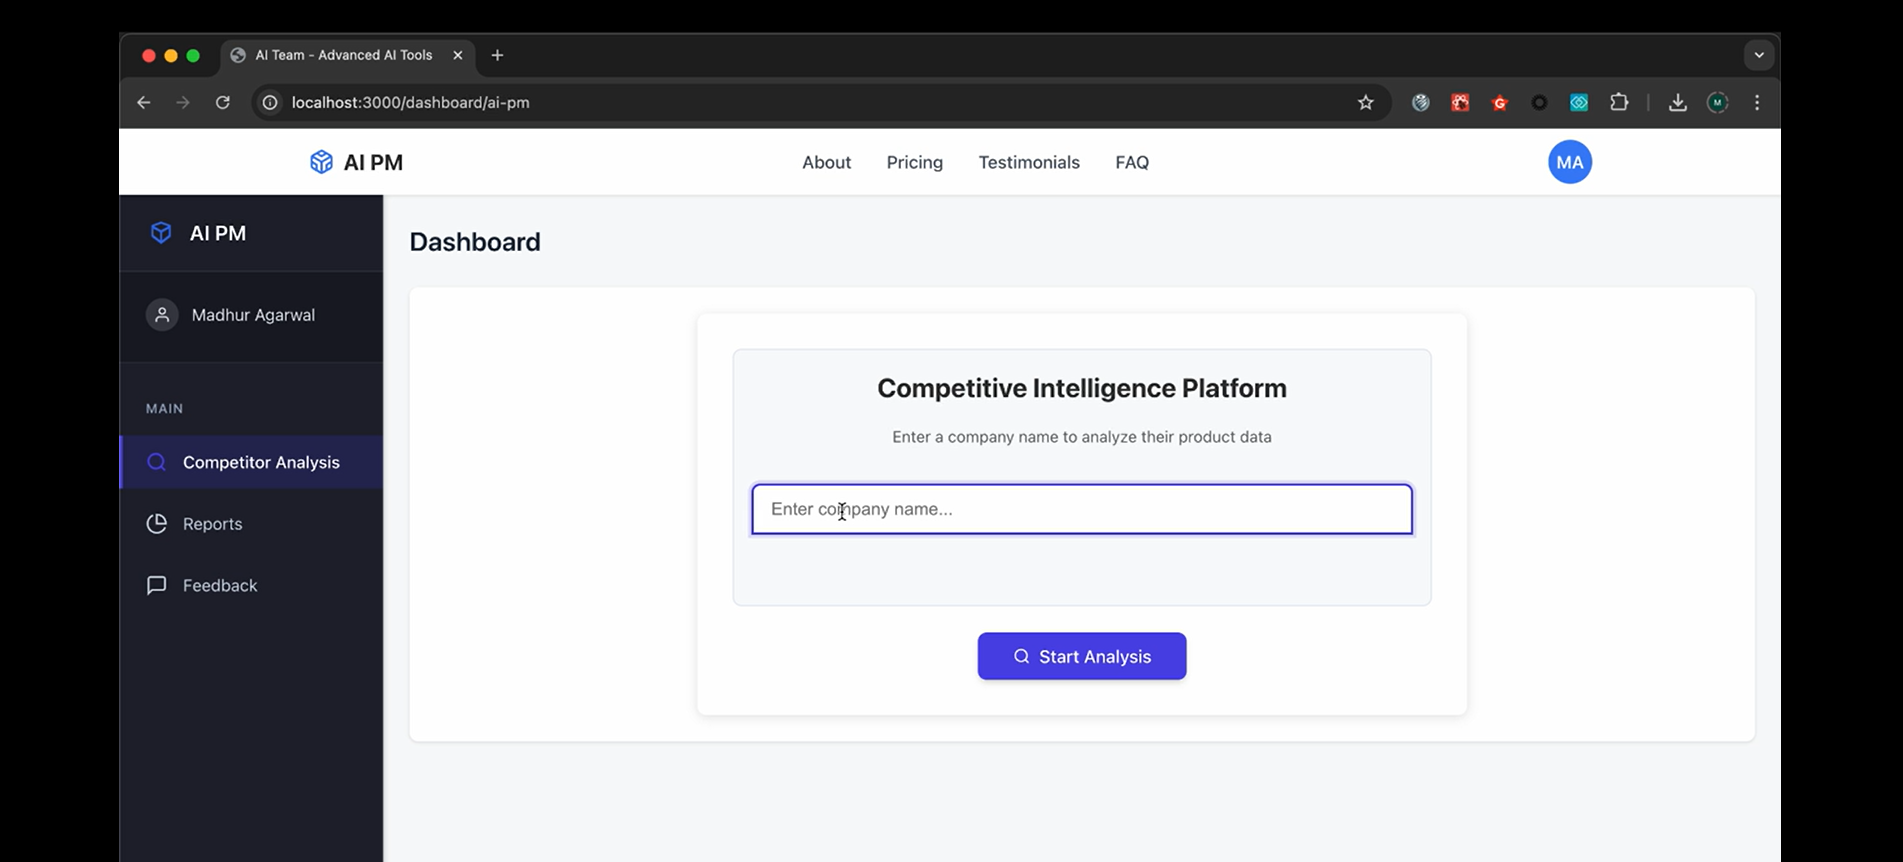Click the Start Analysis button
The image size is (1903, 862).
(1082, 656)
